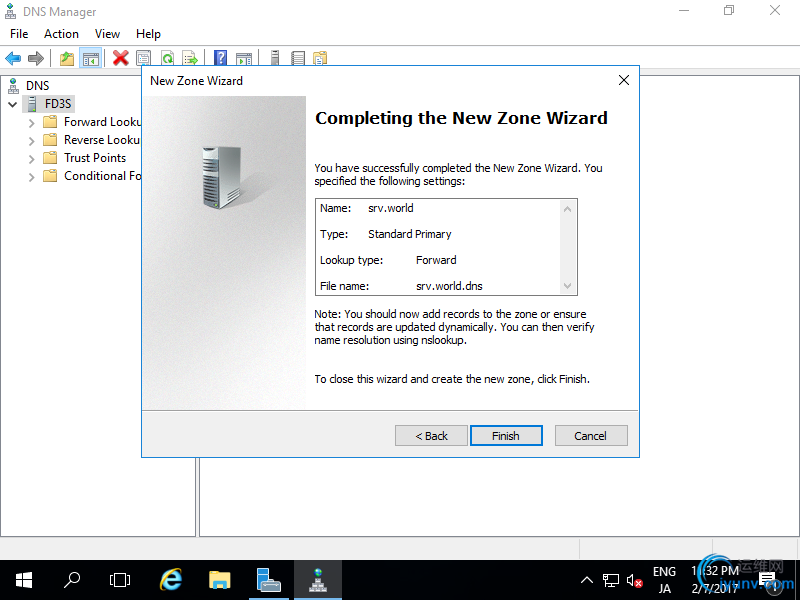Open the Help menu
Image resolution: width=800 pixels, height=600 pixels.
click(x=148, y=34)
